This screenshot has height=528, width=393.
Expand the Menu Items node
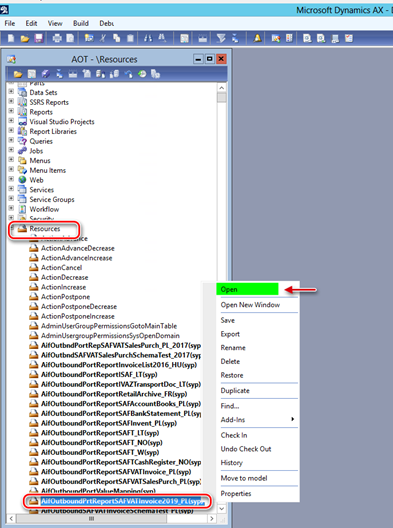coord(11,169)
